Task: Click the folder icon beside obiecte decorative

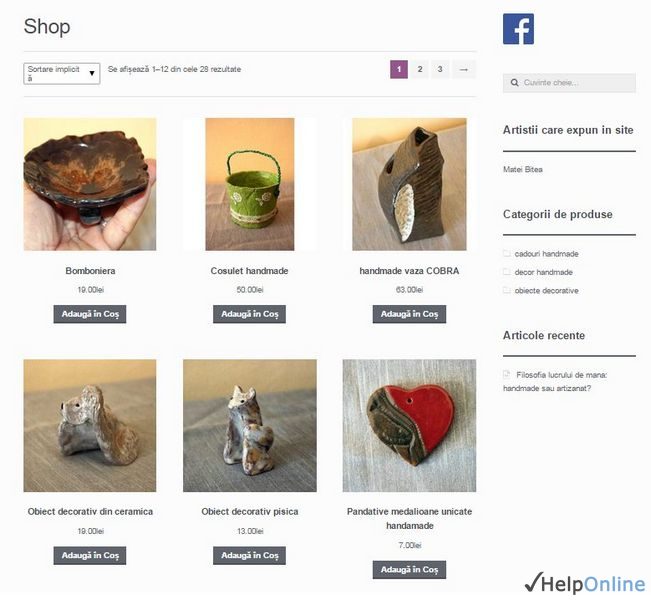Action: [507, 290]
